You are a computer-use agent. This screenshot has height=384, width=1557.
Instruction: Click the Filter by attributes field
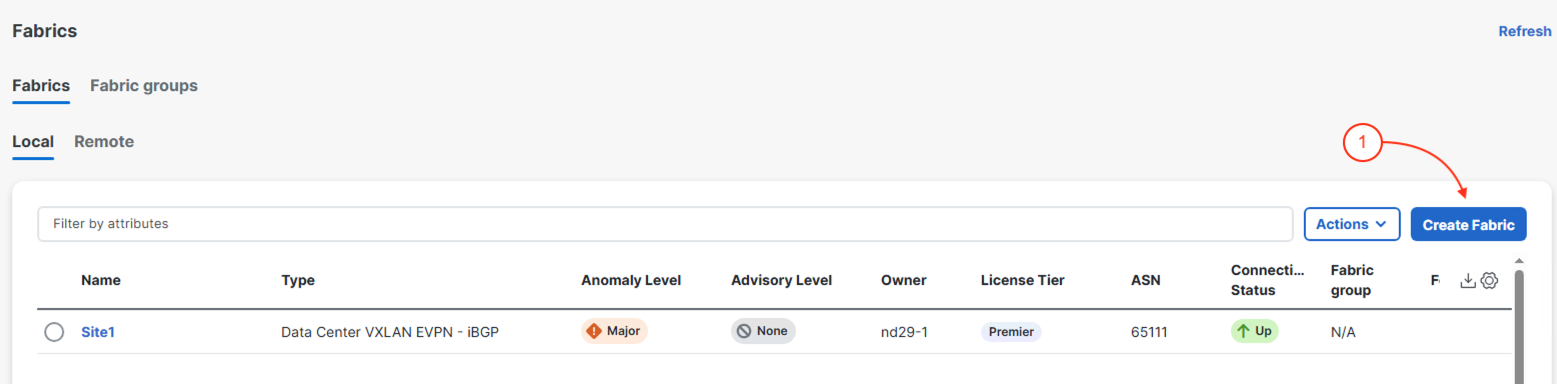pos(665,224)
